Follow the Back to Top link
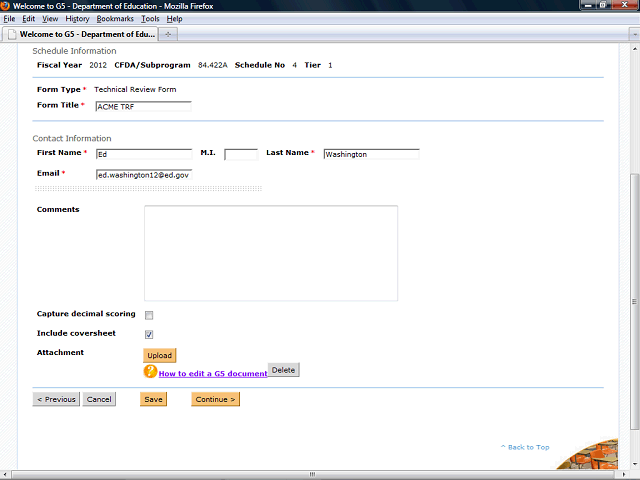 (x=526, y=447)
